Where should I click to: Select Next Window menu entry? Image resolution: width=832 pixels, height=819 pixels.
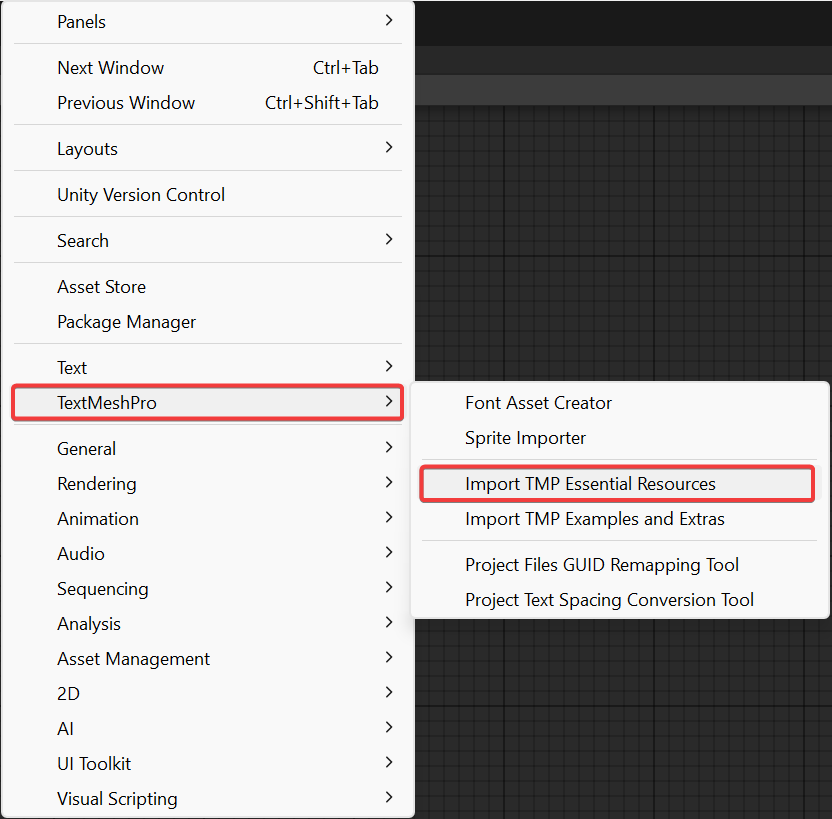[x=111, y=68]
